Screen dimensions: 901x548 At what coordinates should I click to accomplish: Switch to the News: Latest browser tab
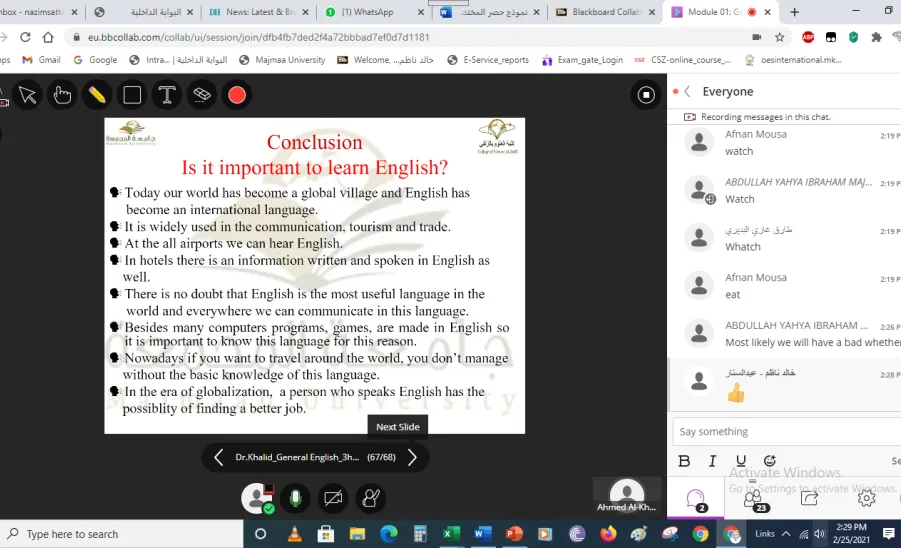point(258,12)
